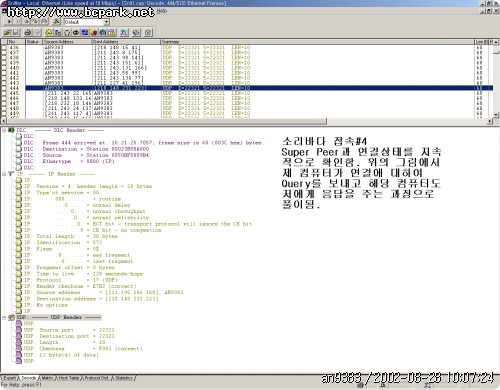Tick the checkbox for frame 440
The image size is (500, 390).
[4, 68]
